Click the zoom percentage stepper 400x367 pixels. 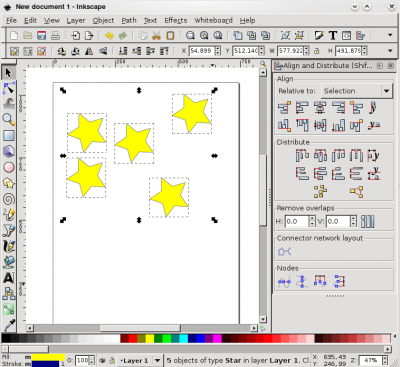385,360
